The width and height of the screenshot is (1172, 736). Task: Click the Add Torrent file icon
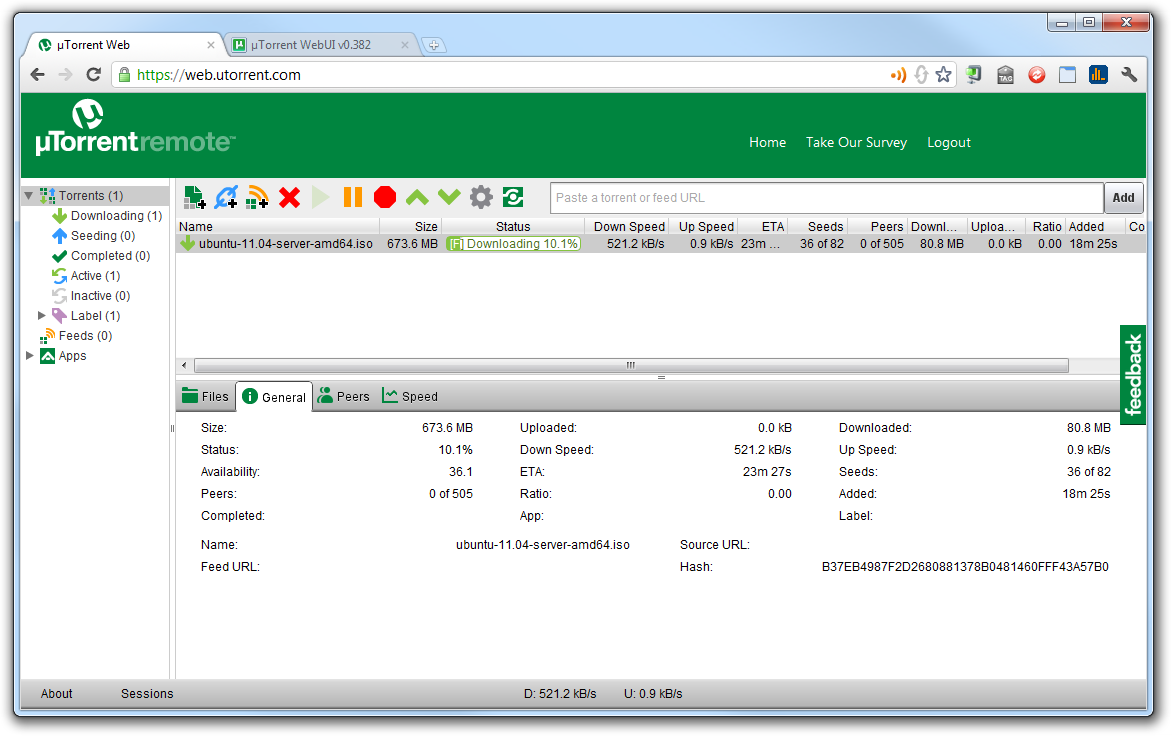pos(194,197)
